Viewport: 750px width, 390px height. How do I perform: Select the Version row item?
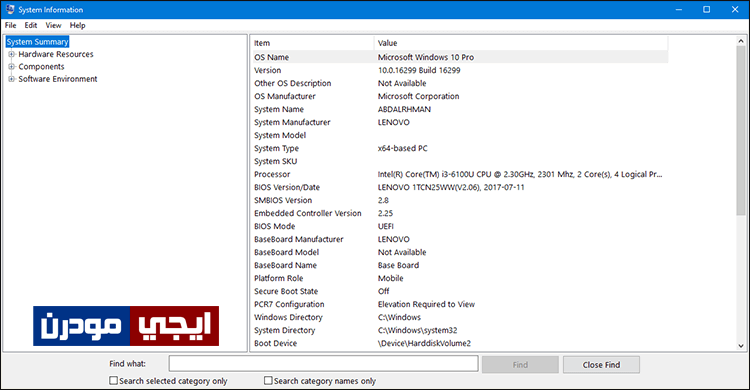[x=460, y=70]
